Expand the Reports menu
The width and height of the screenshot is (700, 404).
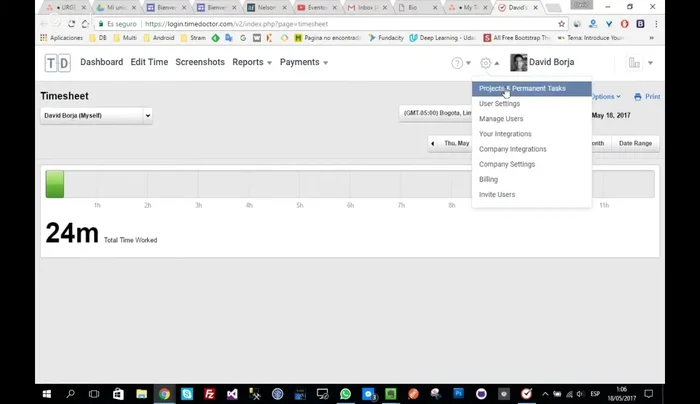pyautogui.click(x=252, y=62)
